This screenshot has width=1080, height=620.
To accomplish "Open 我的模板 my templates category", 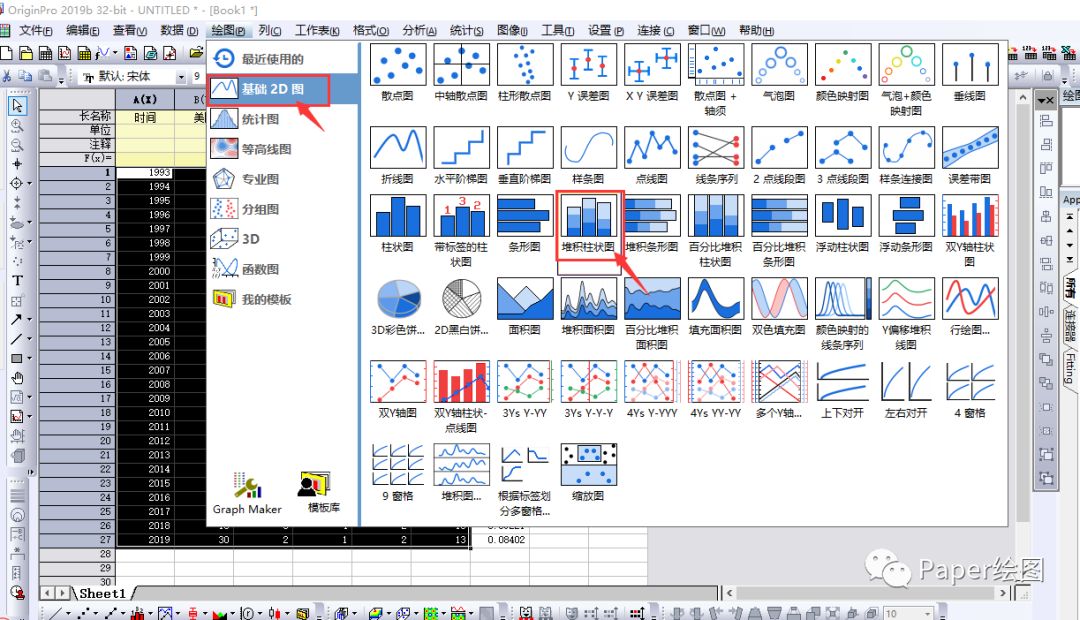I will (x=282, y=299).
